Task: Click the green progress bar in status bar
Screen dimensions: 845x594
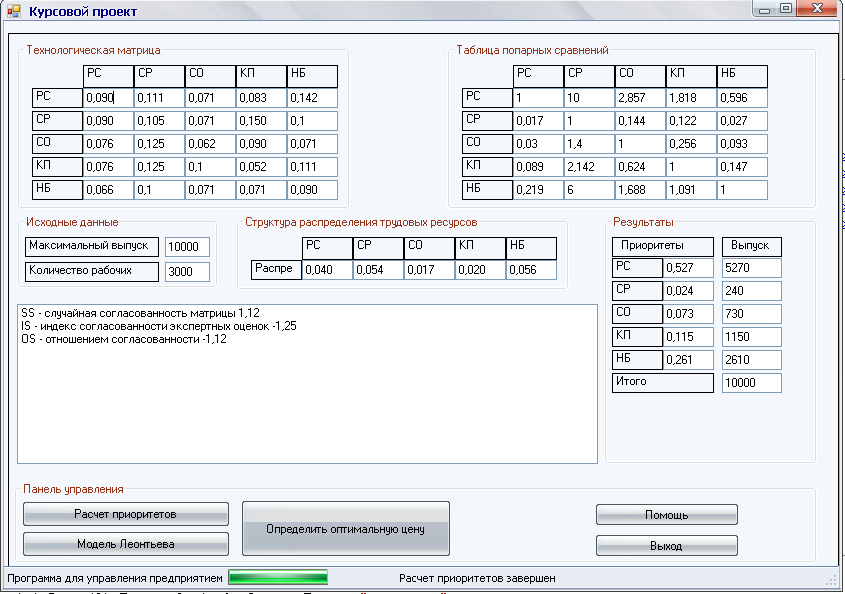Action: pyautogui.click(x=278, y=577)
